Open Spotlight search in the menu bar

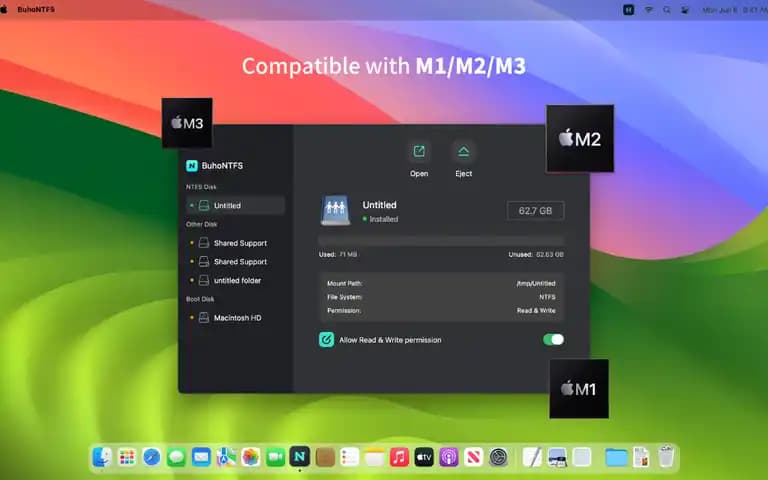point(667,9)
